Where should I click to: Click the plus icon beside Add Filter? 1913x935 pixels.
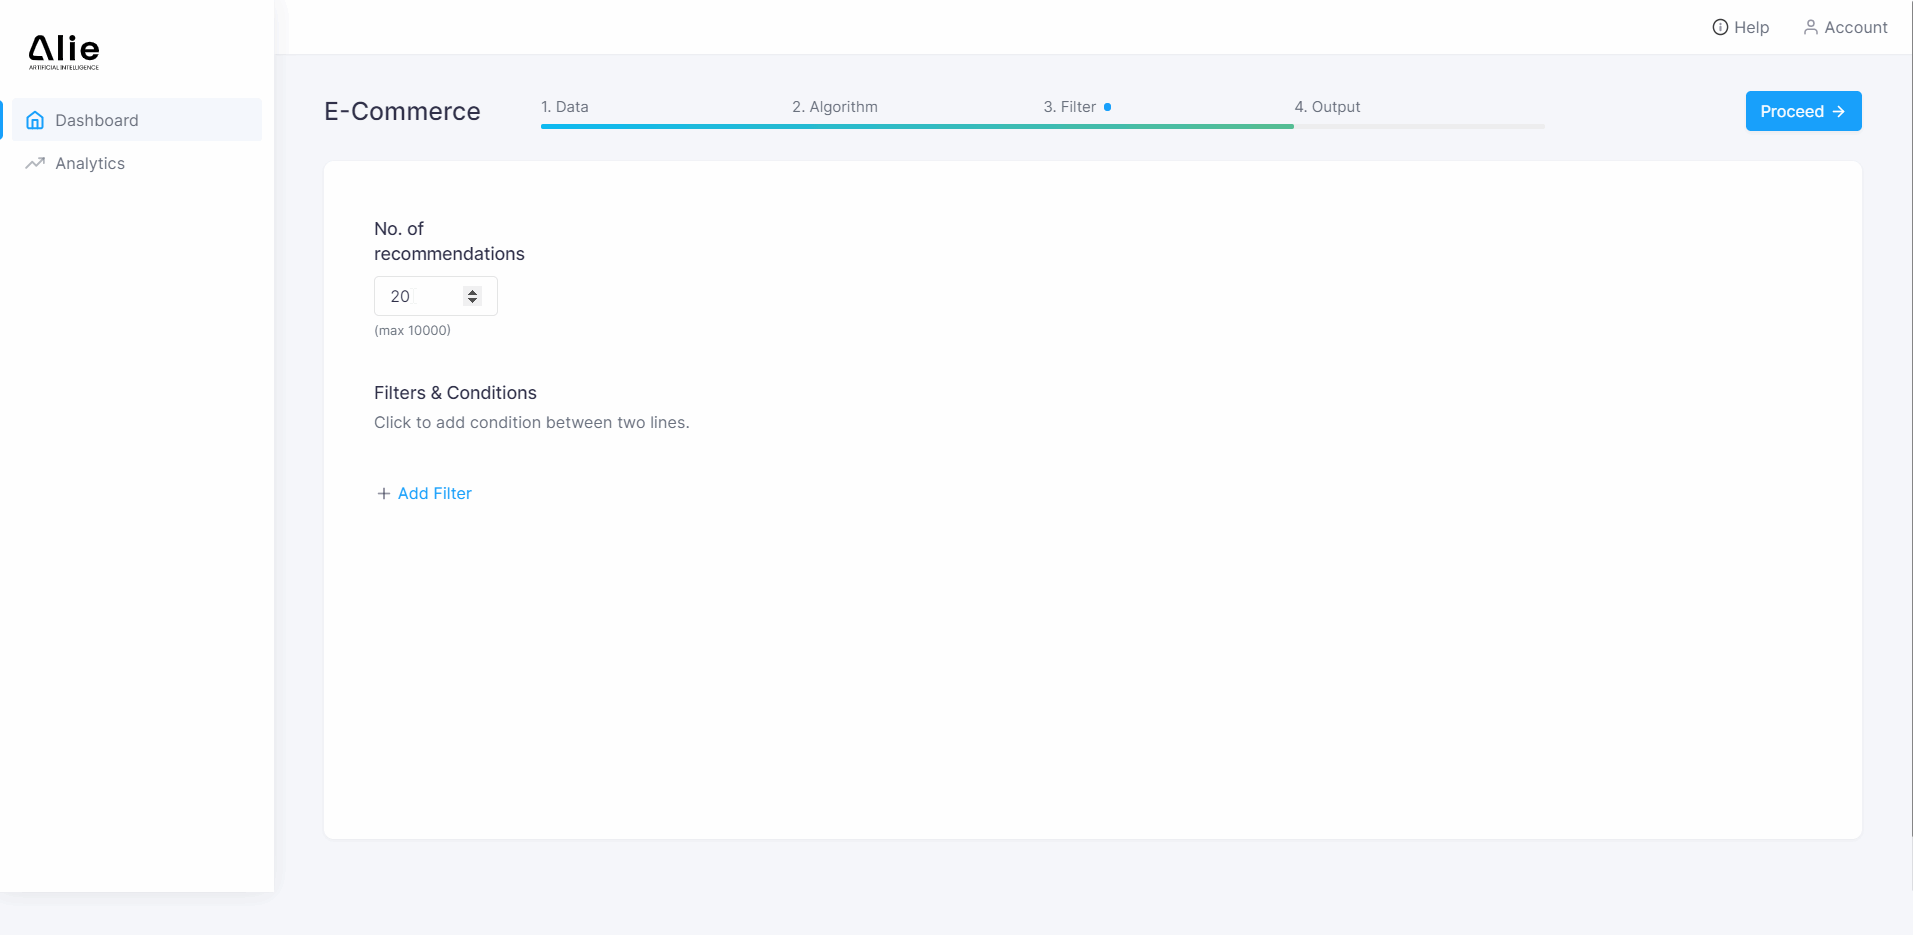coord(383,493)
